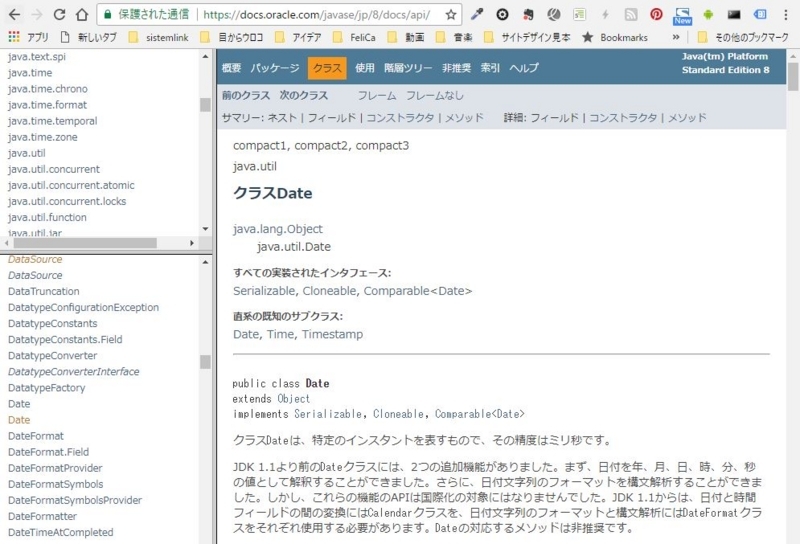Open the sistemlink bookmark folder
Screen dimensions: 800x544
pyautogui.click(x=159, y=37)
